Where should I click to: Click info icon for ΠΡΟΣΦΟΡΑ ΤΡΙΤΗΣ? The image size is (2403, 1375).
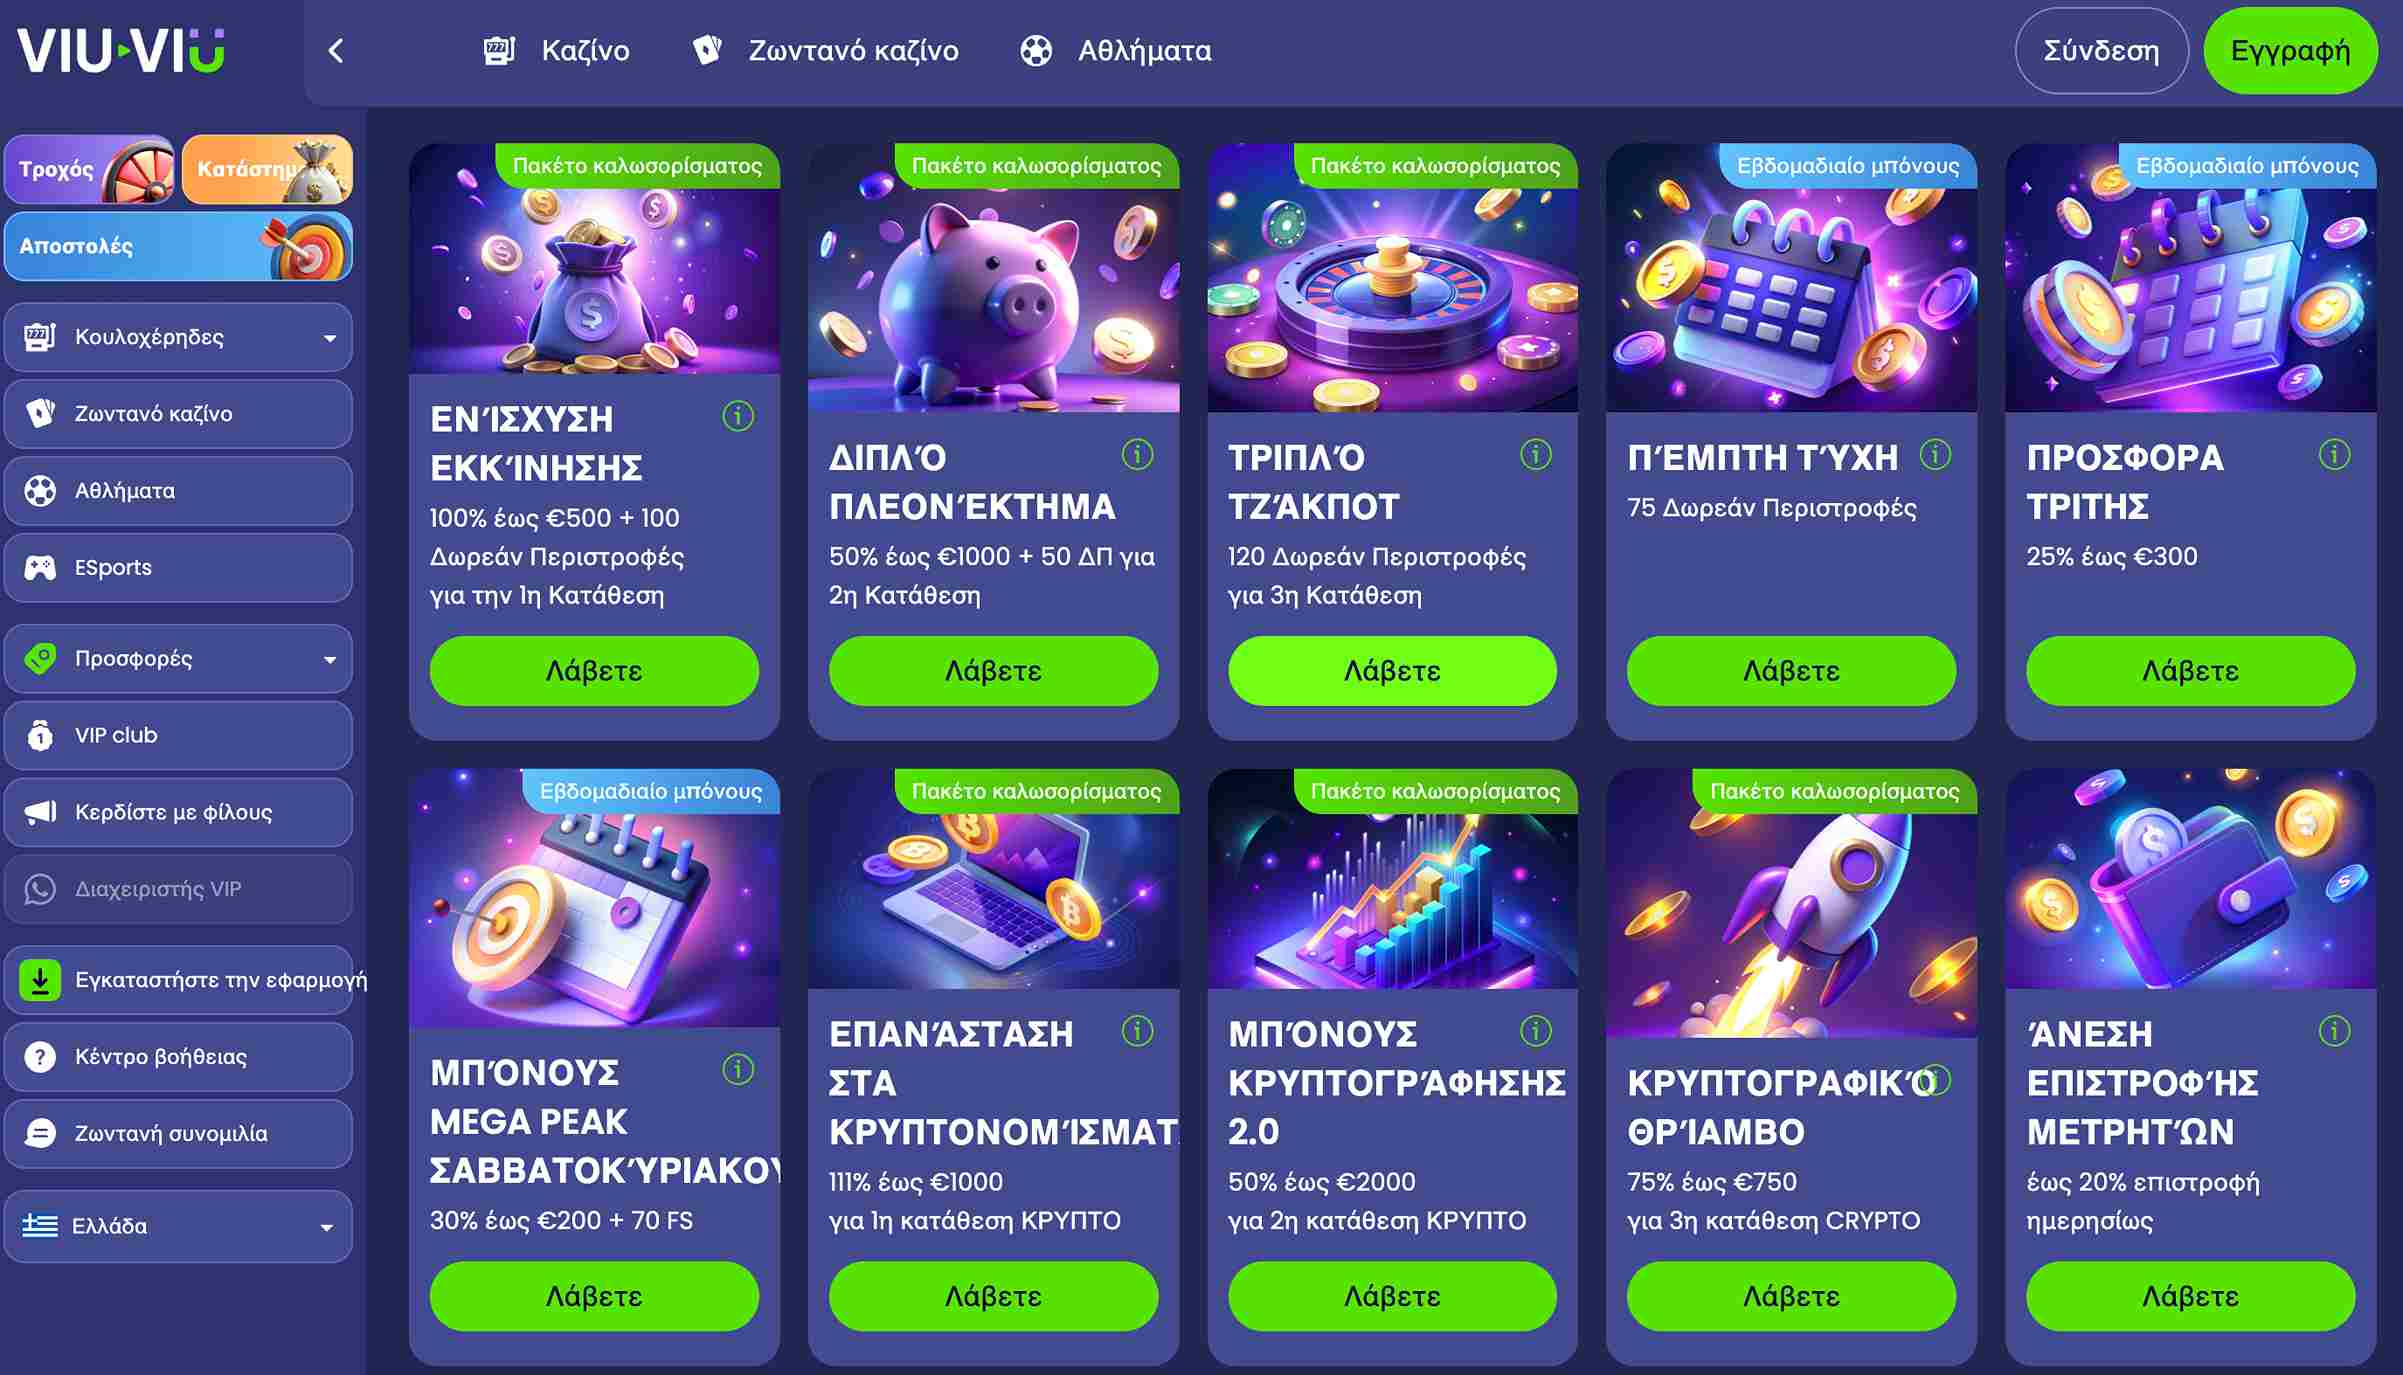(2334, 455)
